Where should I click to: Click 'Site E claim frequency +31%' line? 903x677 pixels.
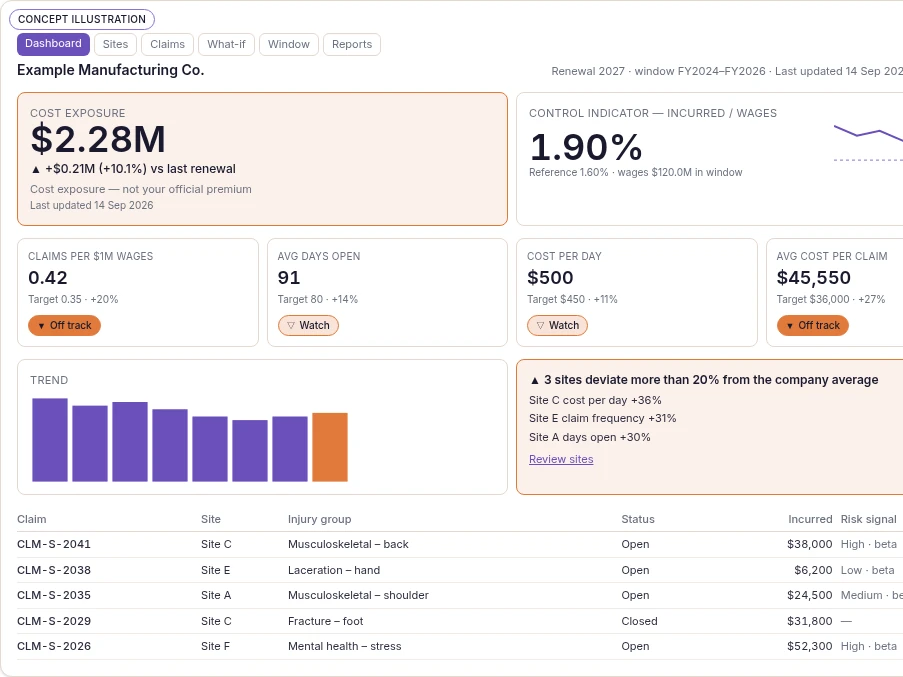point(602,419)
